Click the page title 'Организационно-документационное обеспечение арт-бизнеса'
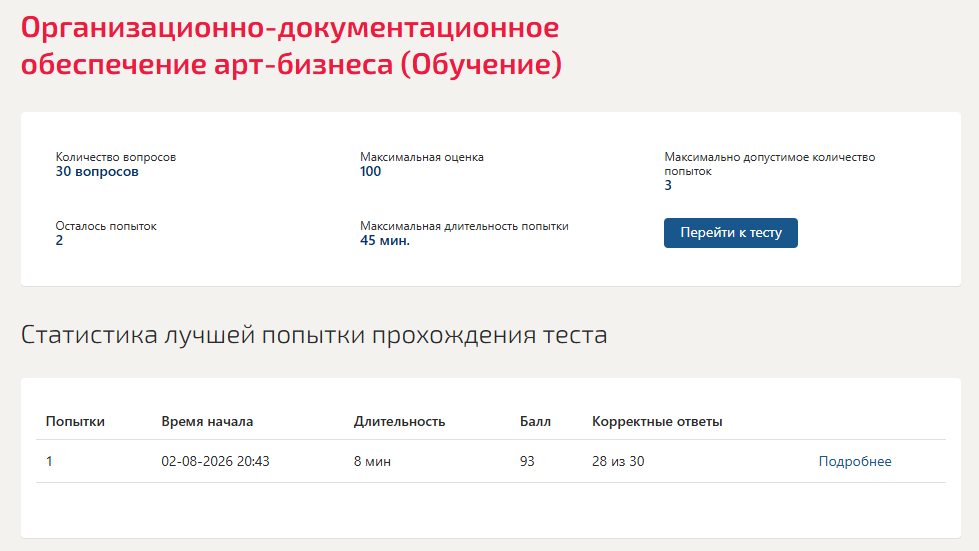Screen dimensions: 979x551 coord(291,46)
